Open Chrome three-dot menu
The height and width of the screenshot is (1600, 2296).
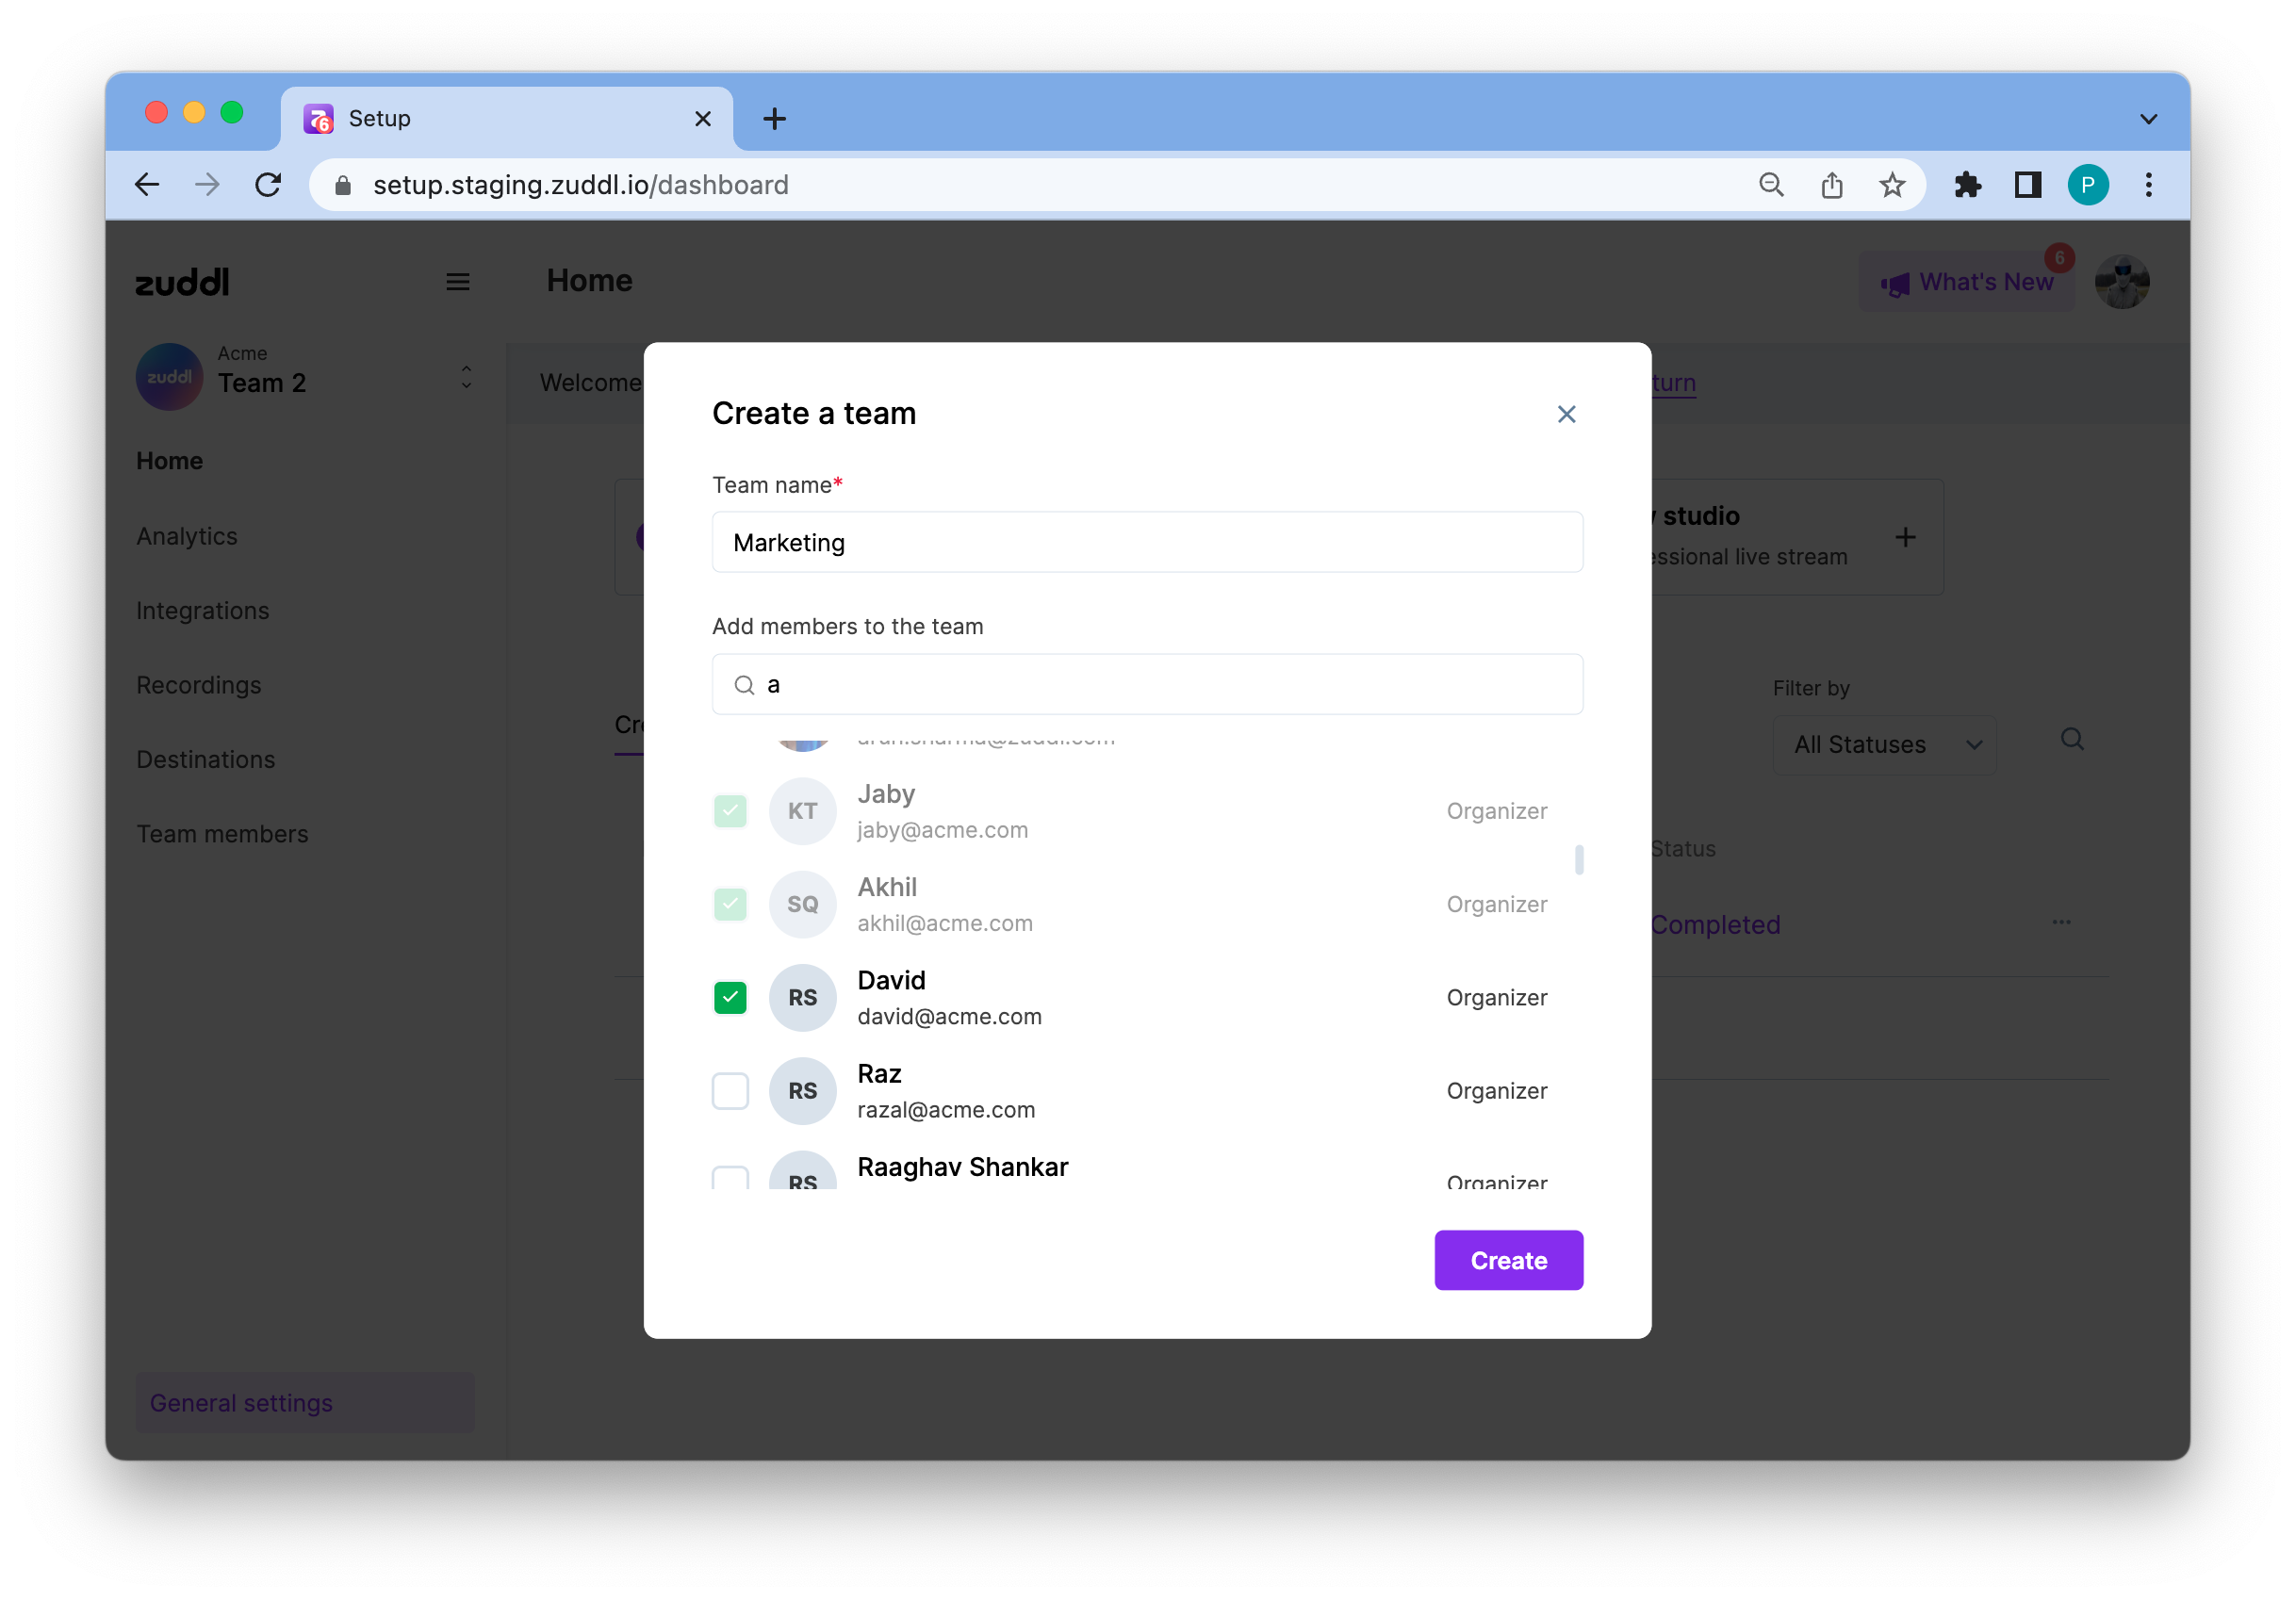point(2148,185)
